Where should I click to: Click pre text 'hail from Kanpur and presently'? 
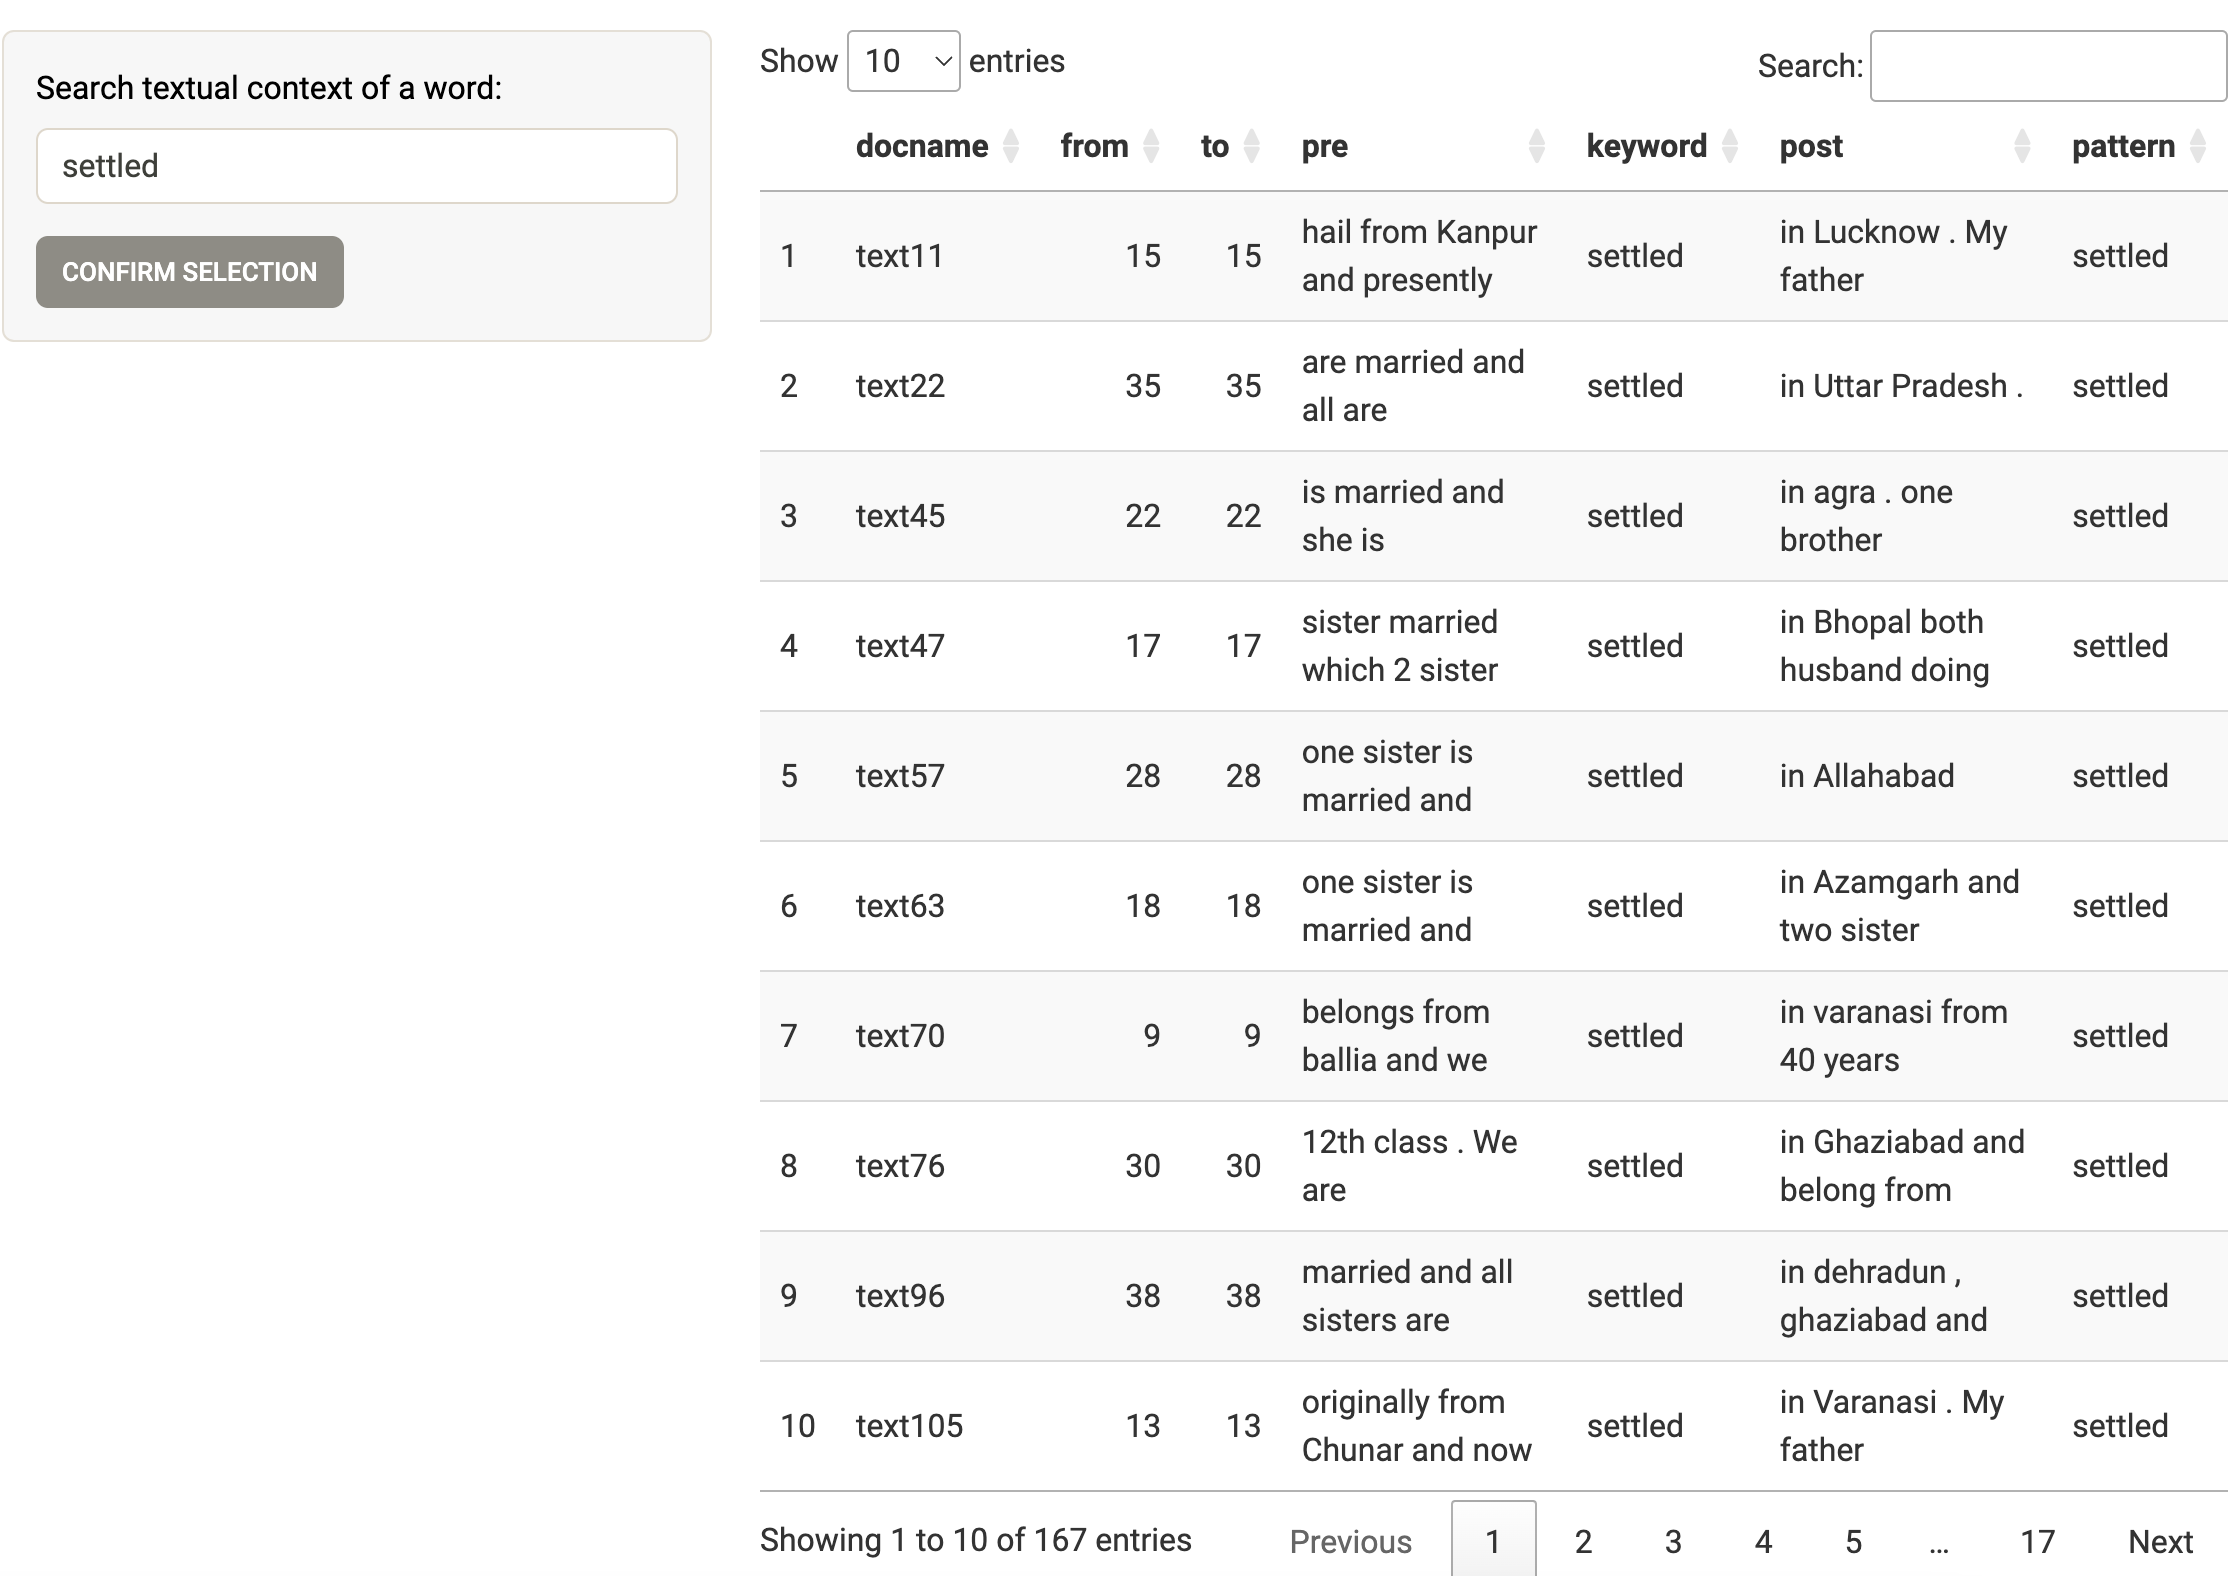click(1419, 256)
